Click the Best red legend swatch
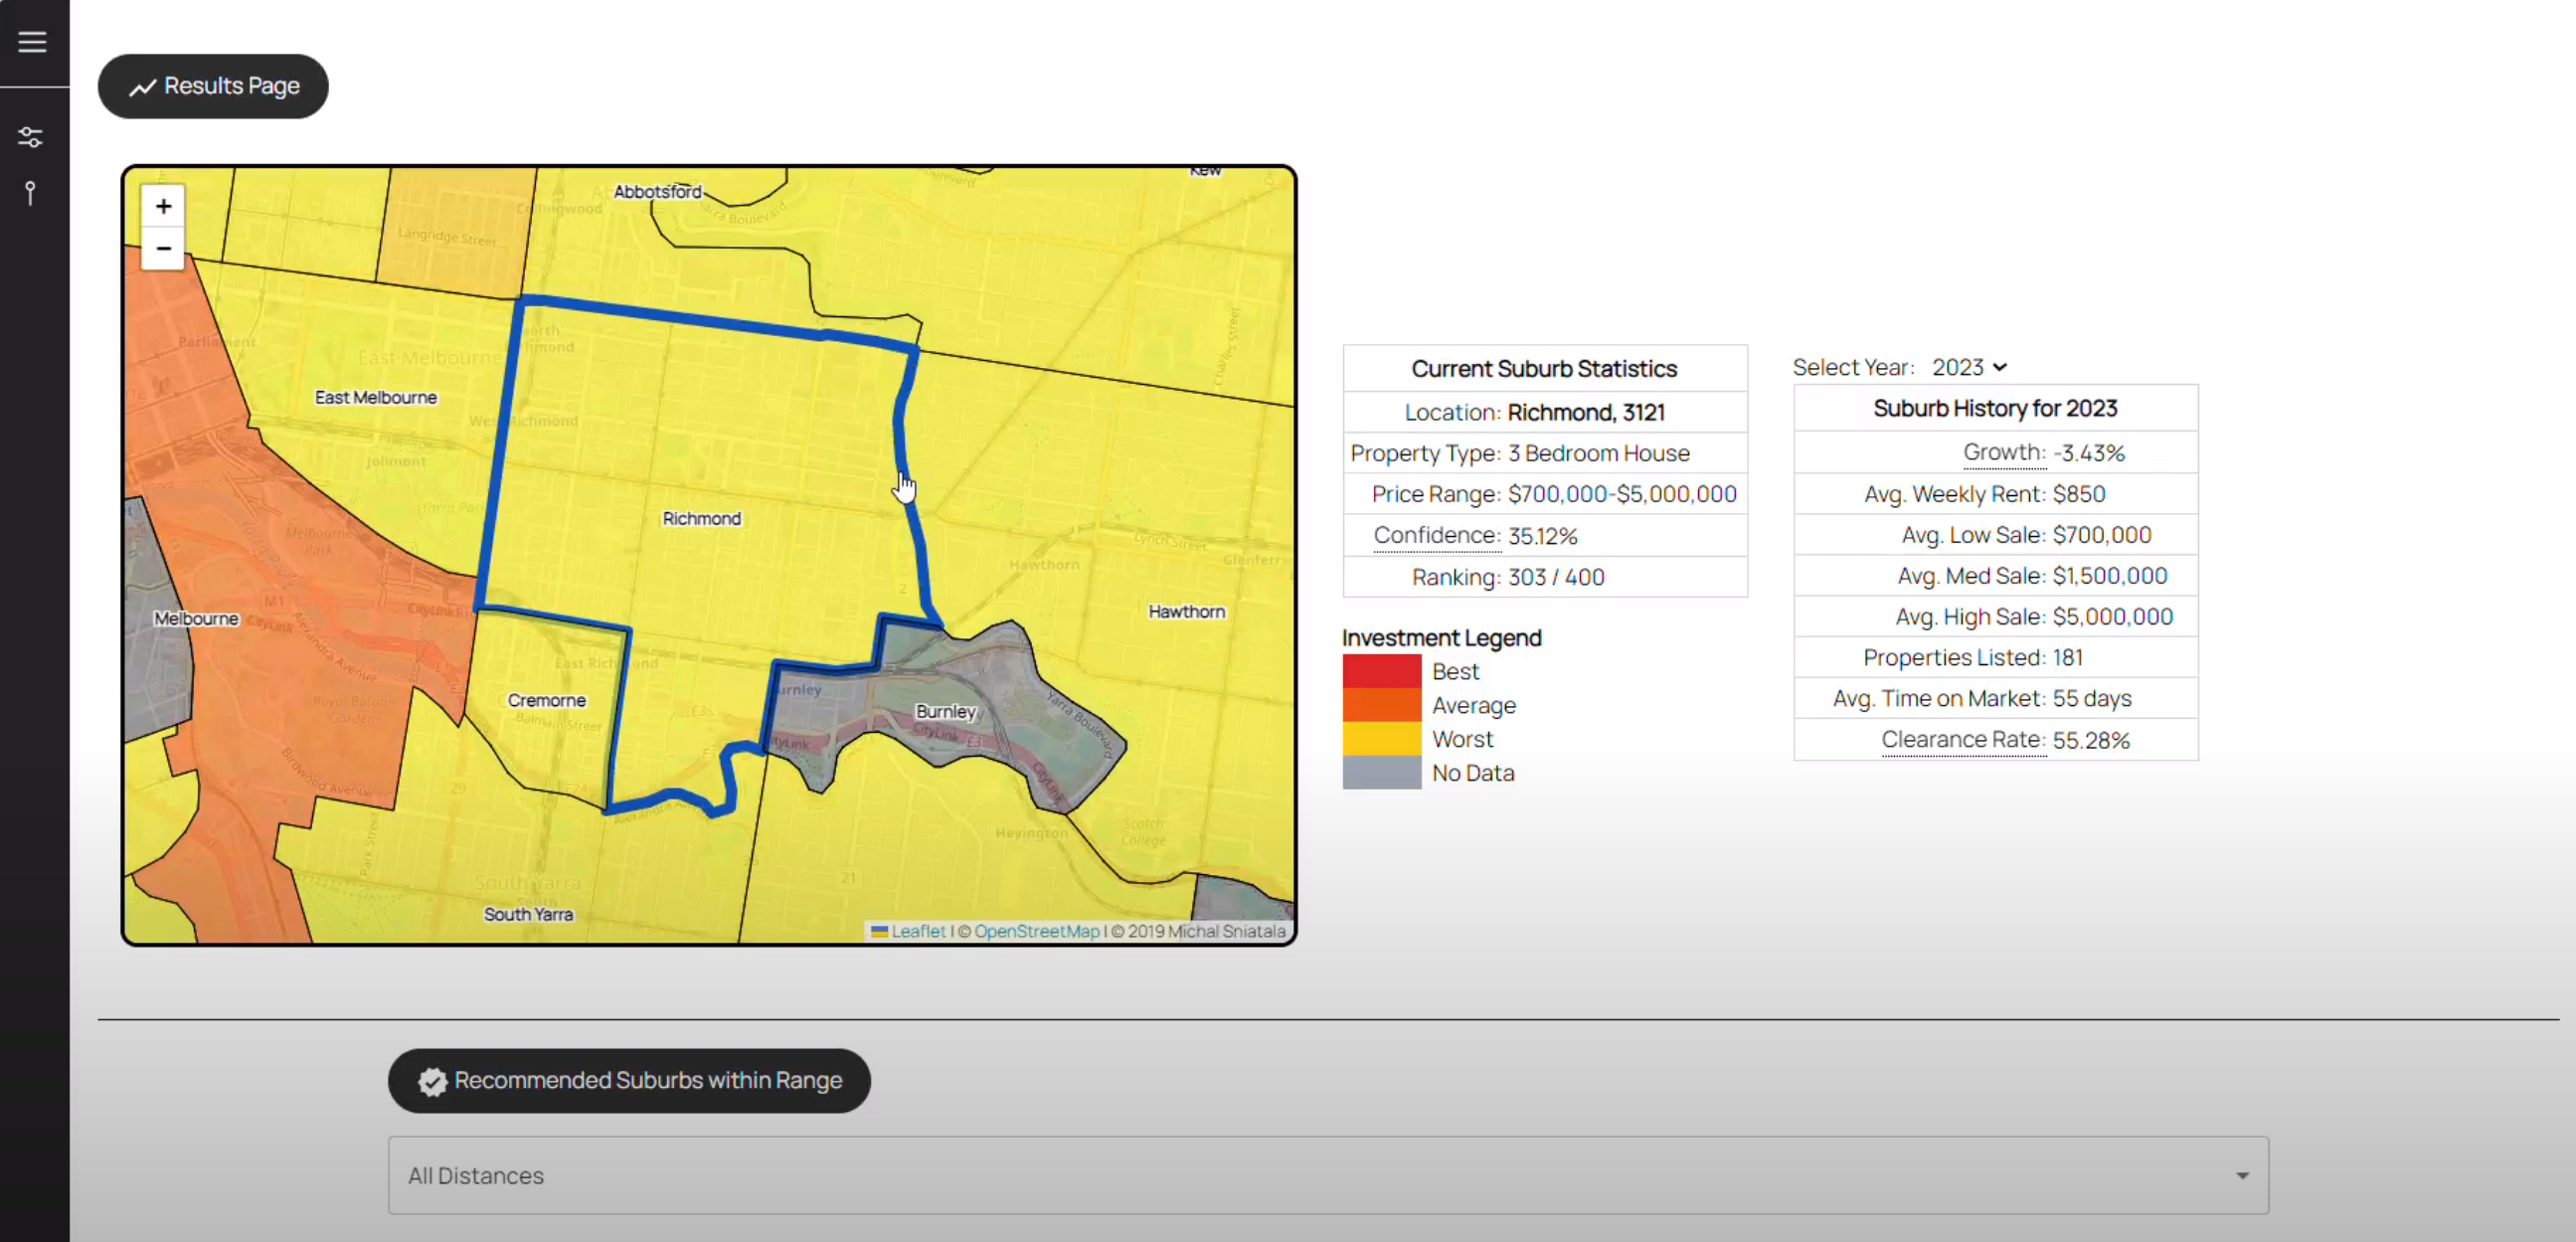 (x=1381, y=671)
